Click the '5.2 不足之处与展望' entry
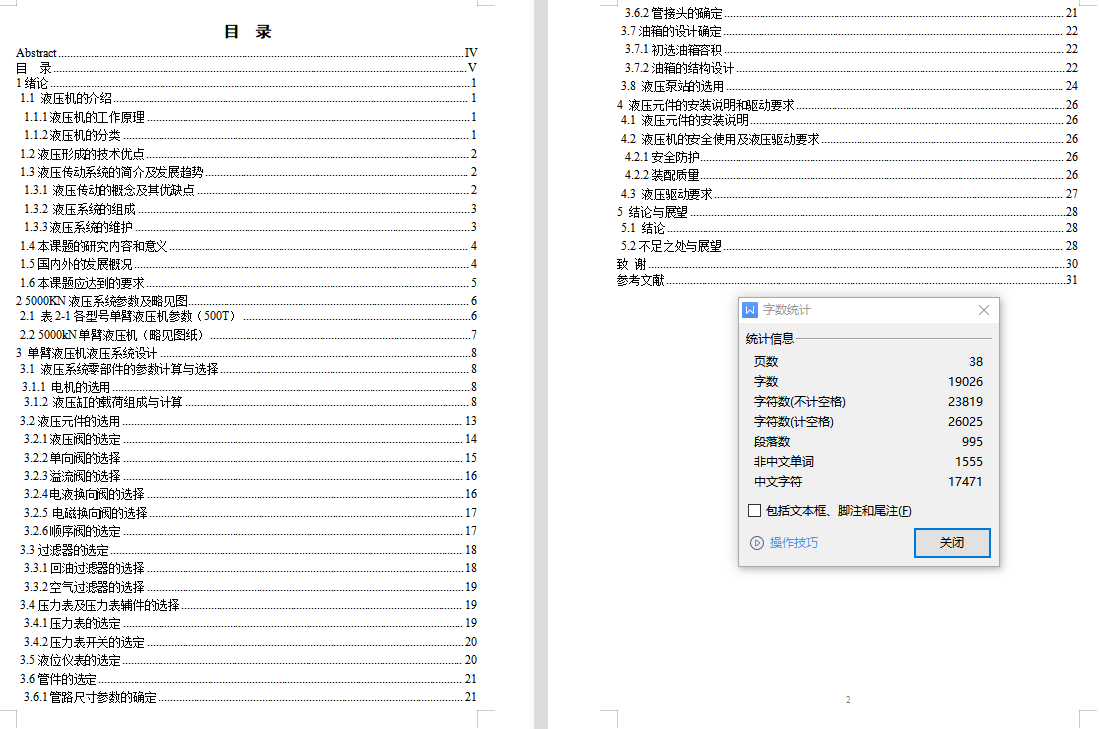The width and height of the screenshot is (1099, 729). pos(847,246)
